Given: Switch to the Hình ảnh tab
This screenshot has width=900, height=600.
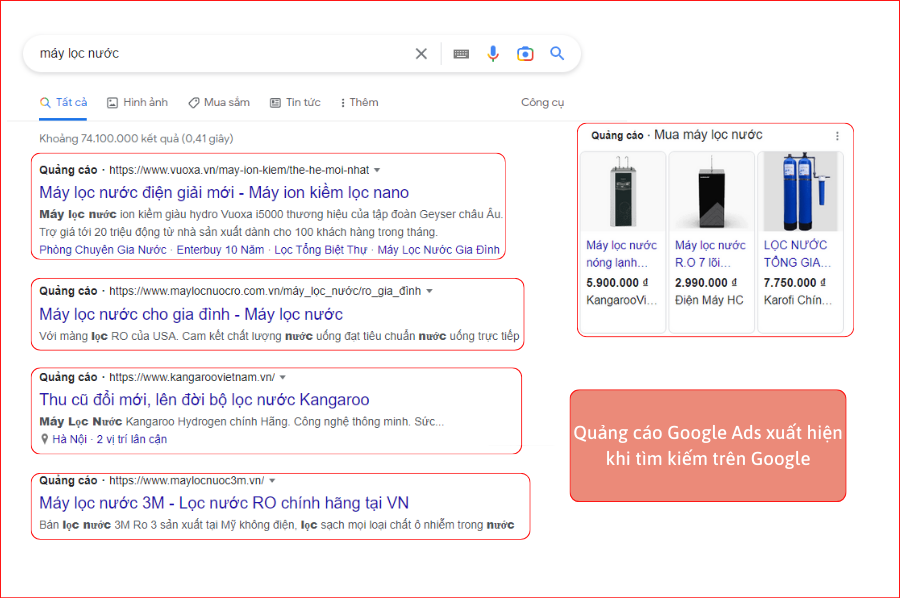Looking at the screenshot, I should coord(137,103).
